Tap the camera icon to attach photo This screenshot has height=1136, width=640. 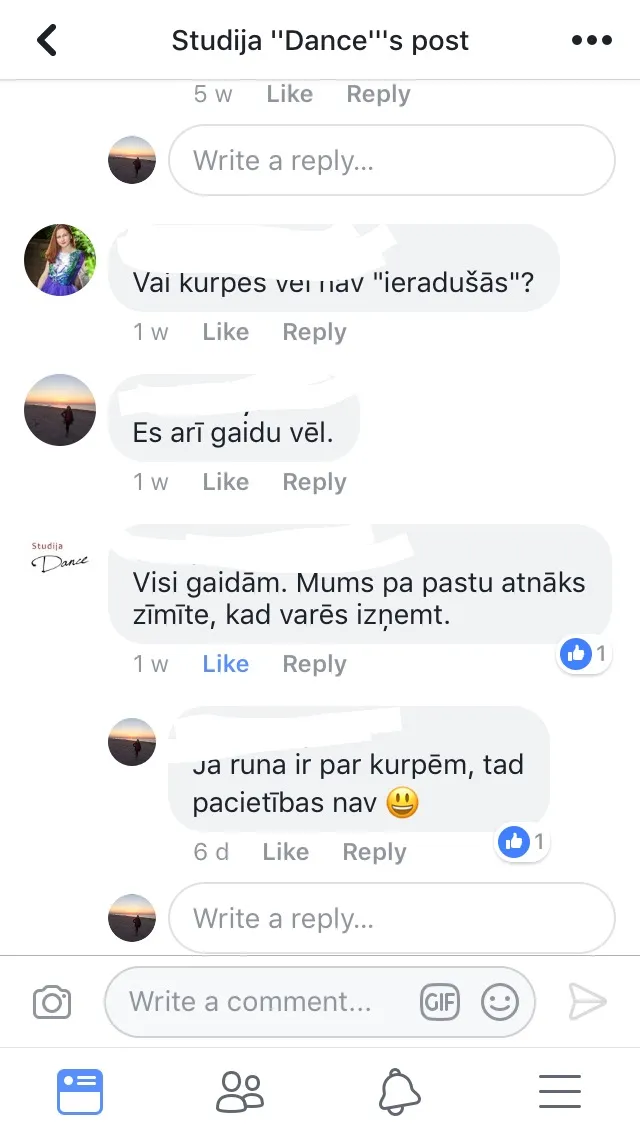(x=52, y=1002)
